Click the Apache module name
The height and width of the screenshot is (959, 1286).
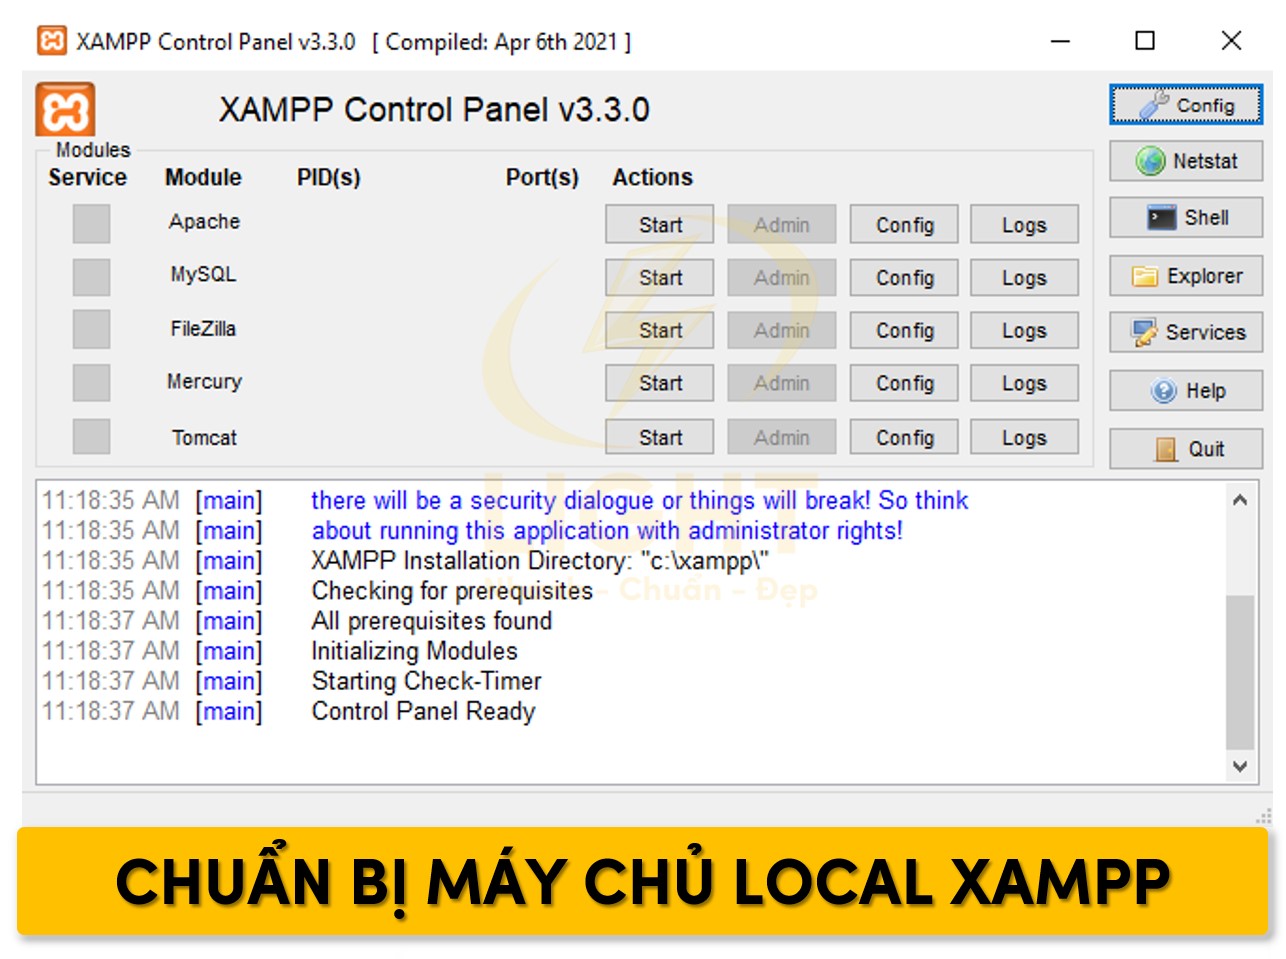pyautogui.click(x=204, y=222)
